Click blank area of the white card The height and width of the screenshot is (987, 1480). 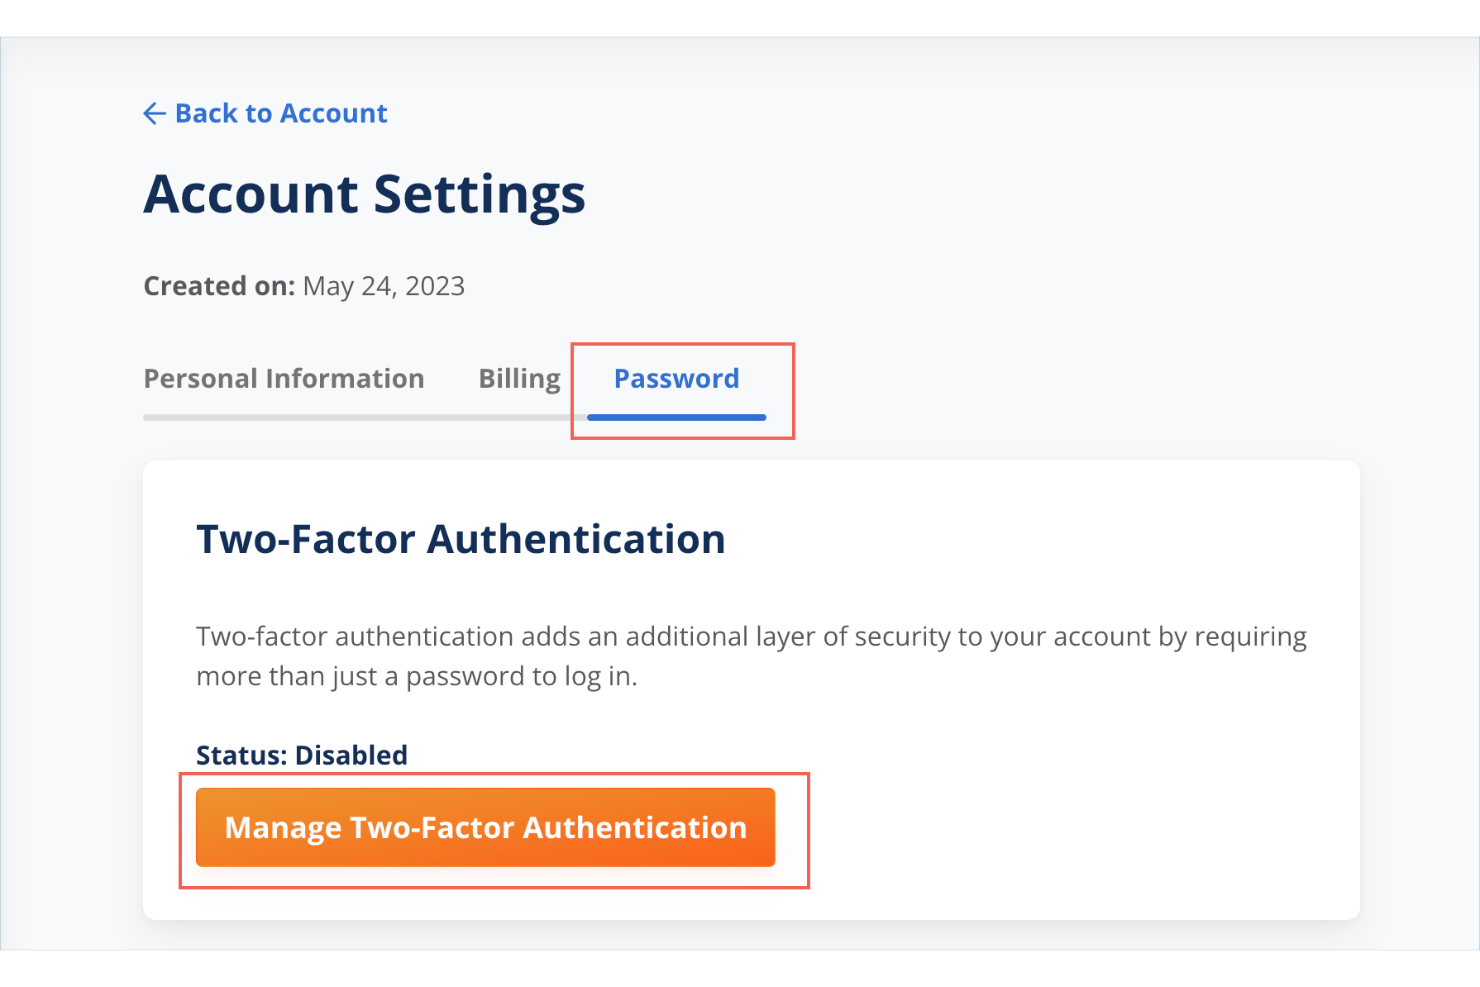1080,800
